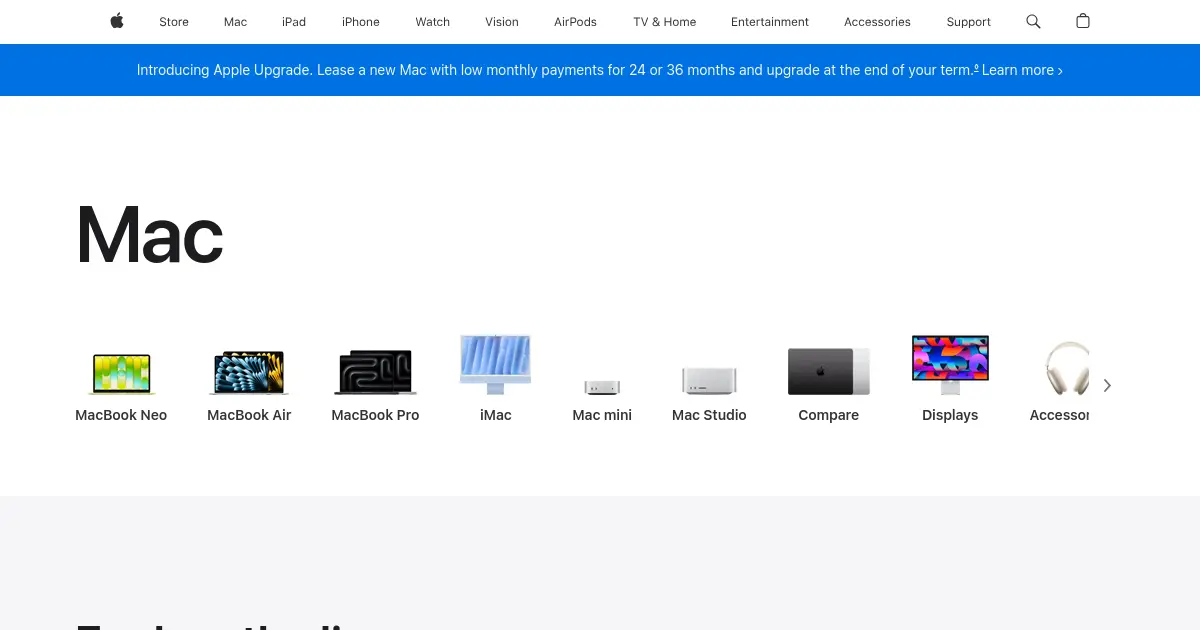This screenshot has height=630, width=1200.
Task: Open the Vision menu
Action: point(502,22)
